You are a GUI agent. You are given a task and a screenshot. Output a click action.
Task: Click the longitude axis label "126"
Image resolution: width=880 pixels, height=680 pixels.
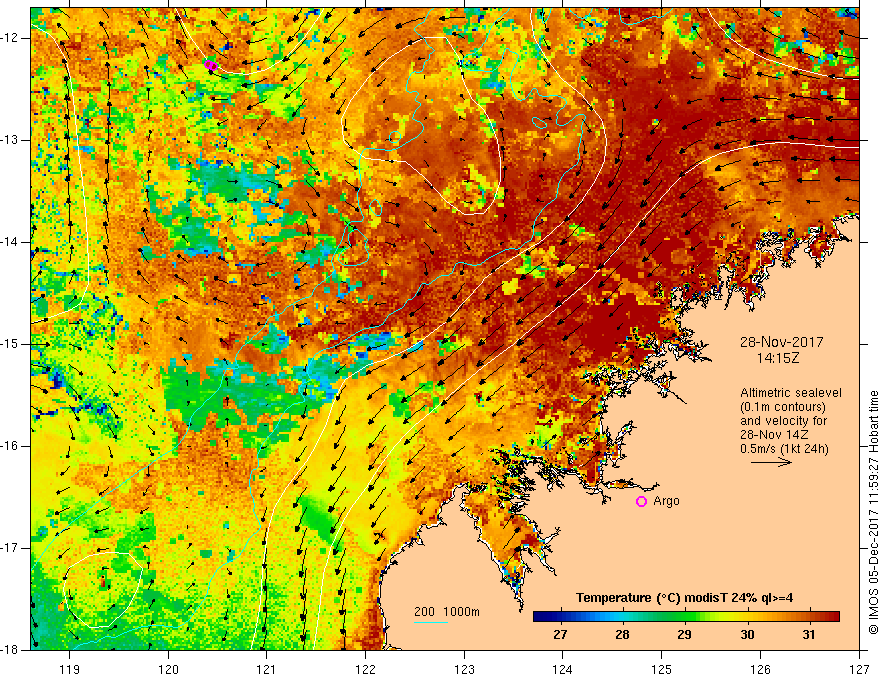coord(760,669)
